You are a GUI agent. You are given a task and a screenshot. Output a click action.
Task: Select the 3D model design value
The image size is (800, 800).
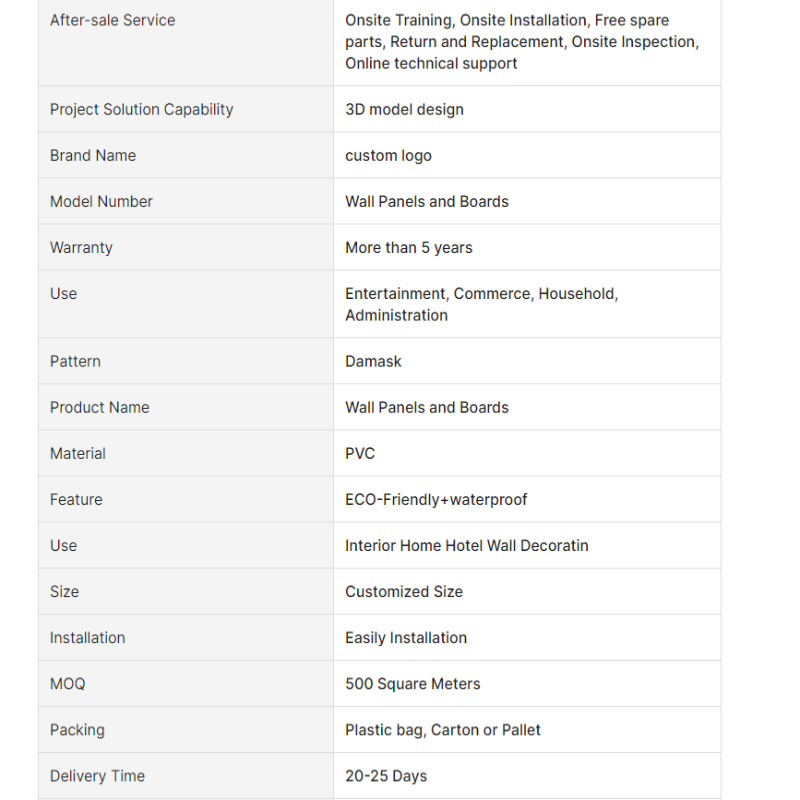[x=404, y=109]
